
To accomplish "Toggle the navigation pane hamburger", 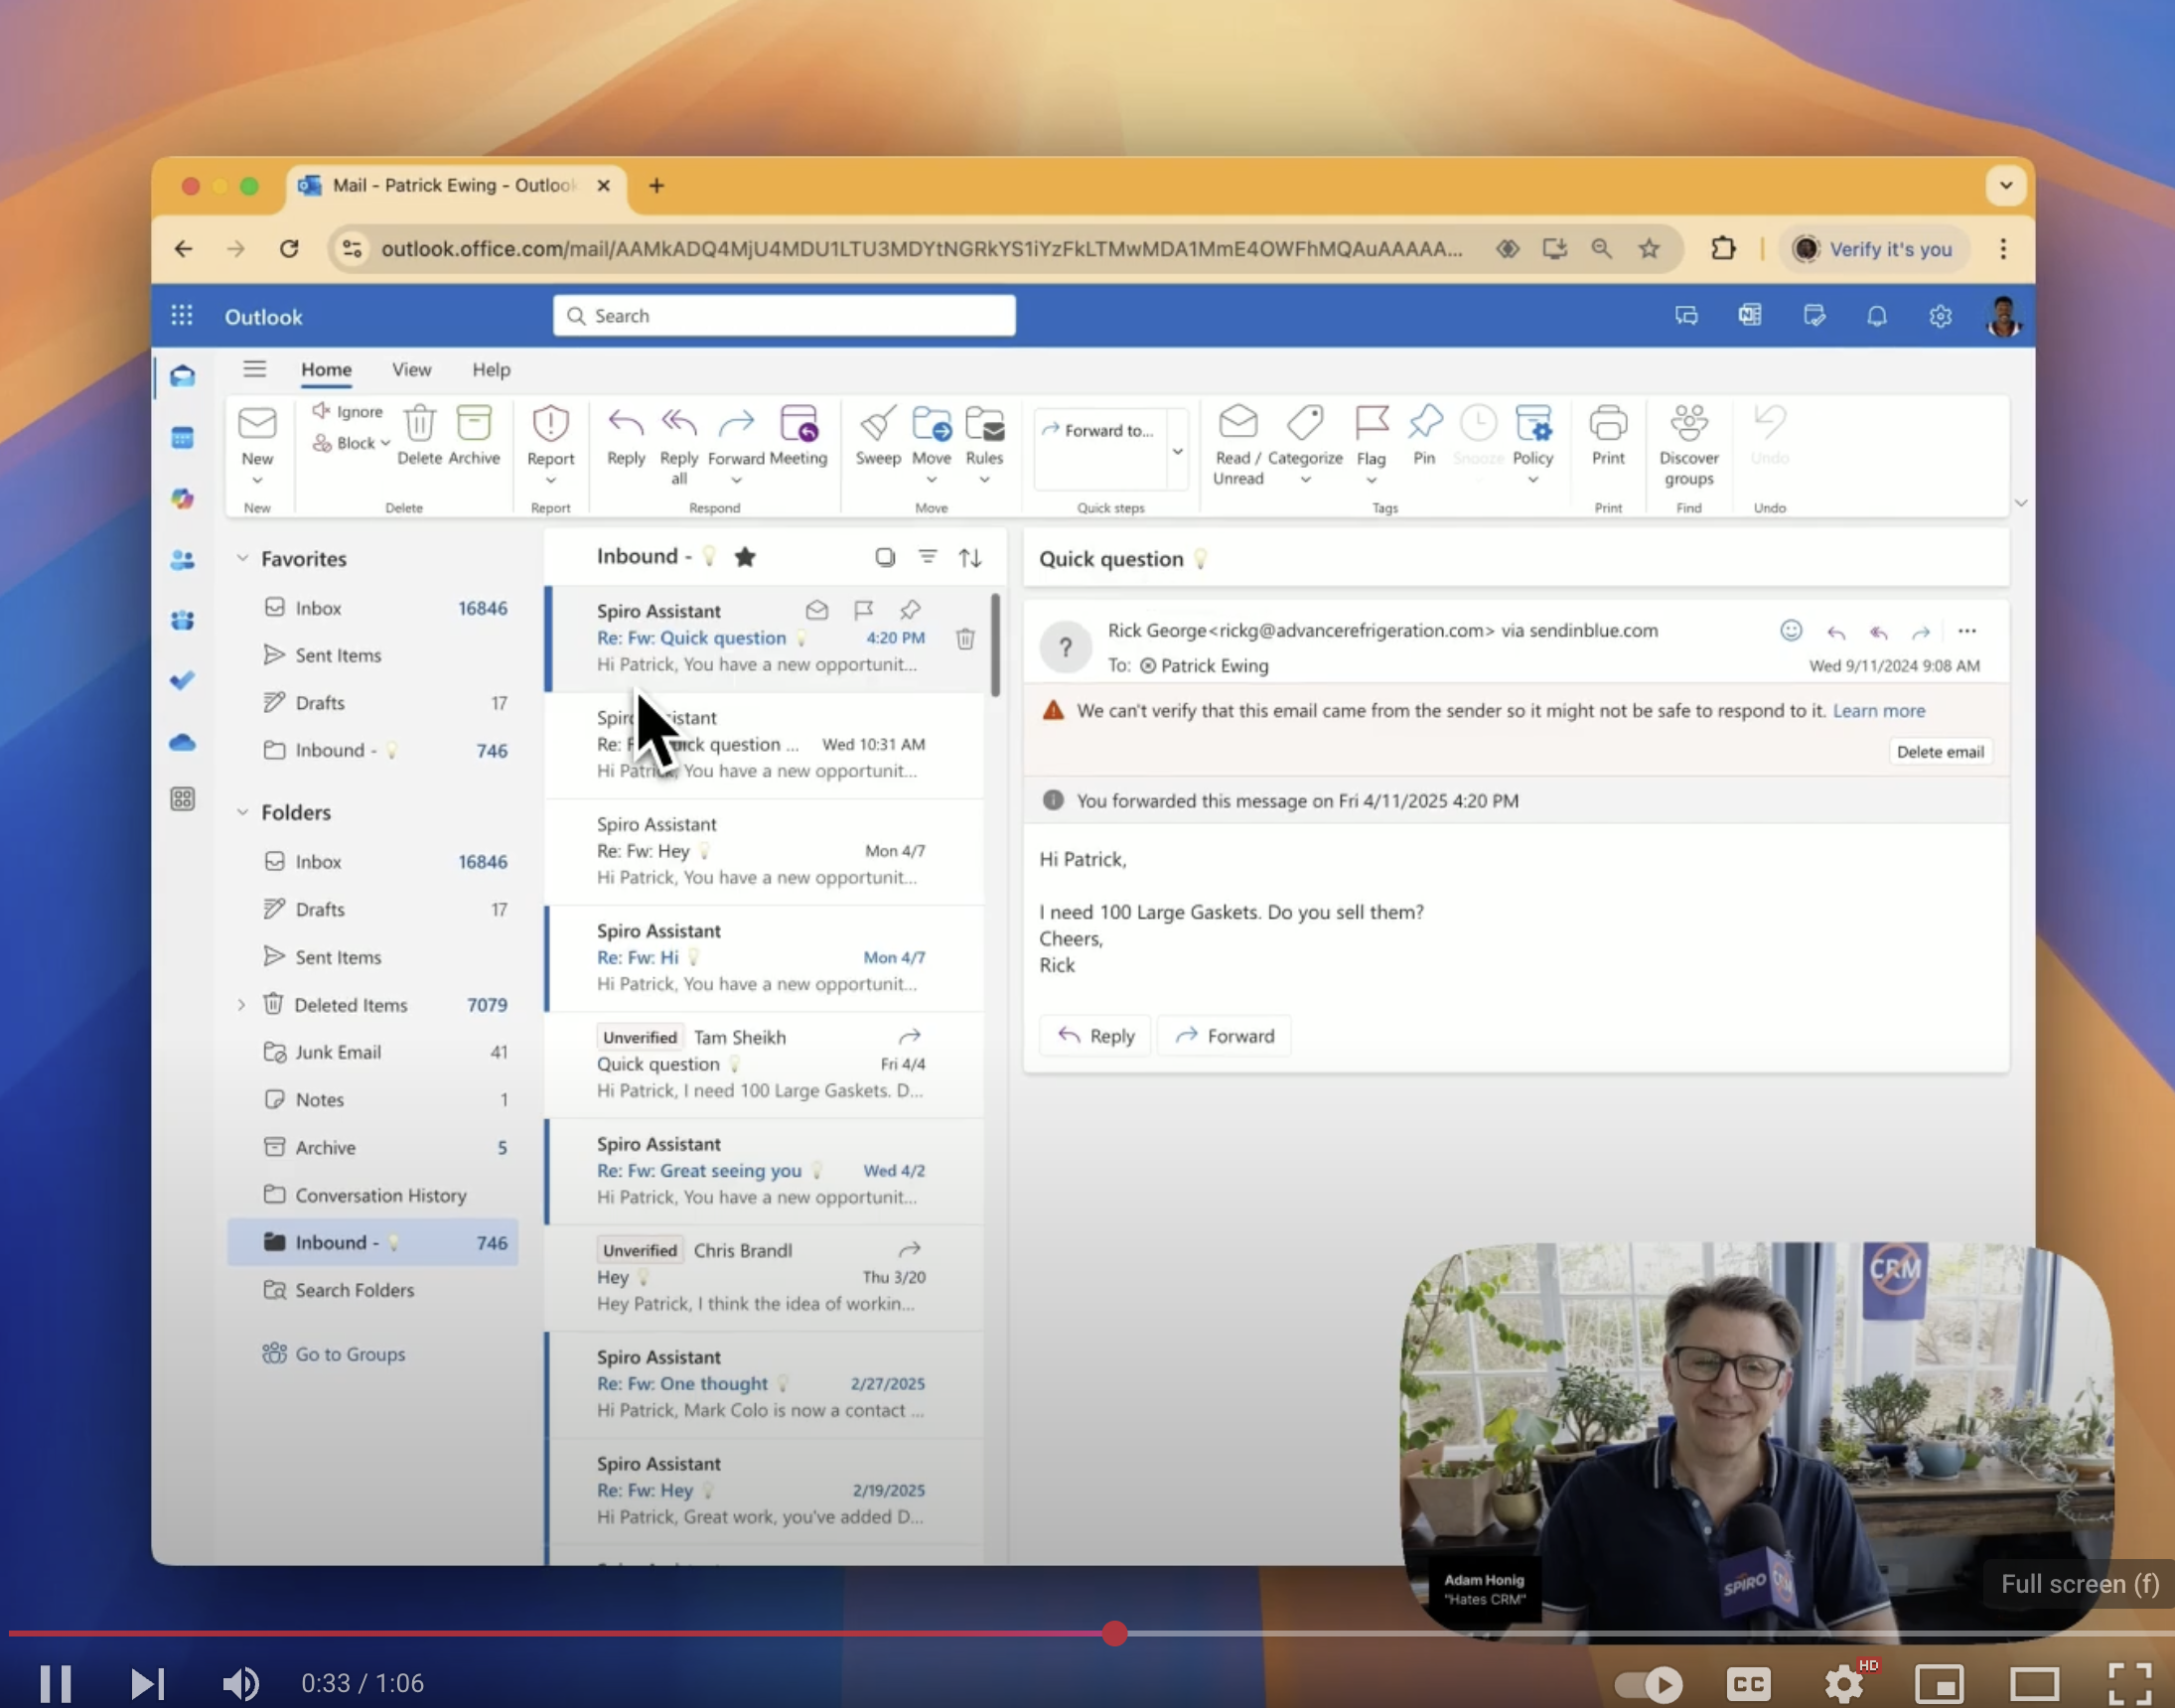I will [x=255, y=369].
